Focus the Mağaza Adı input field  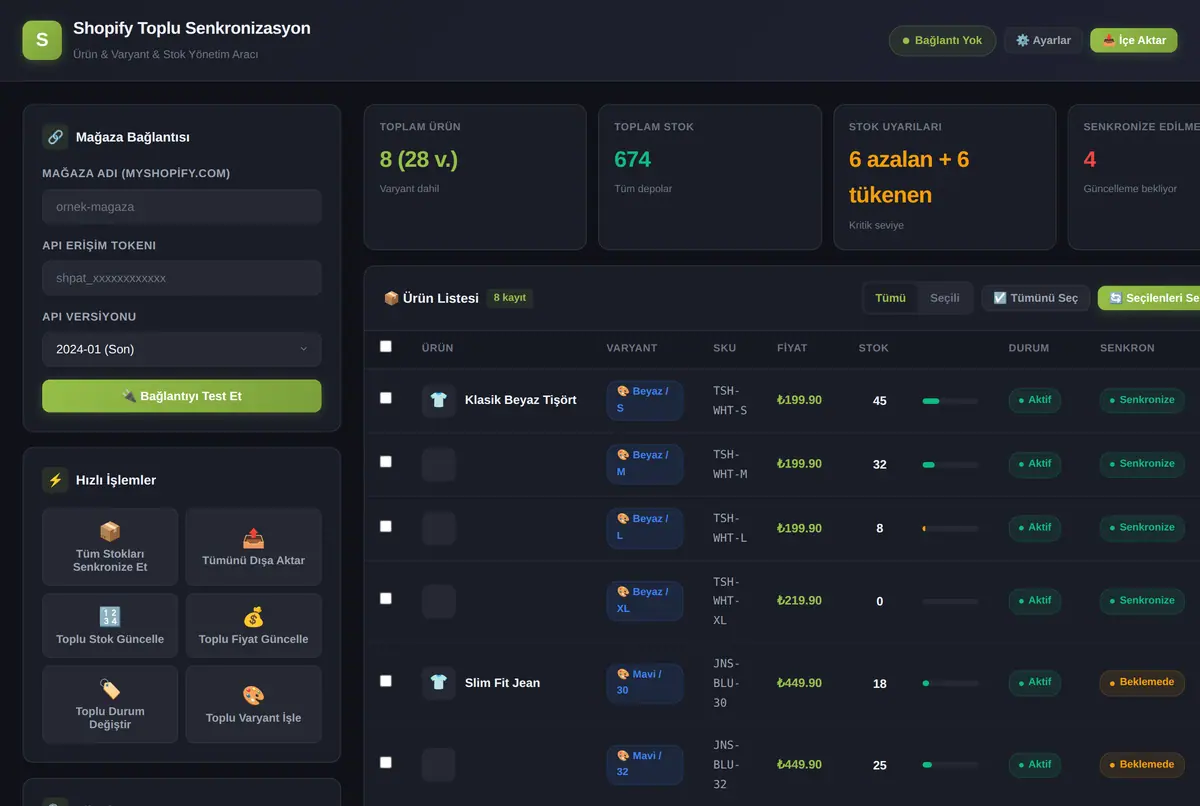pos(182,207)
